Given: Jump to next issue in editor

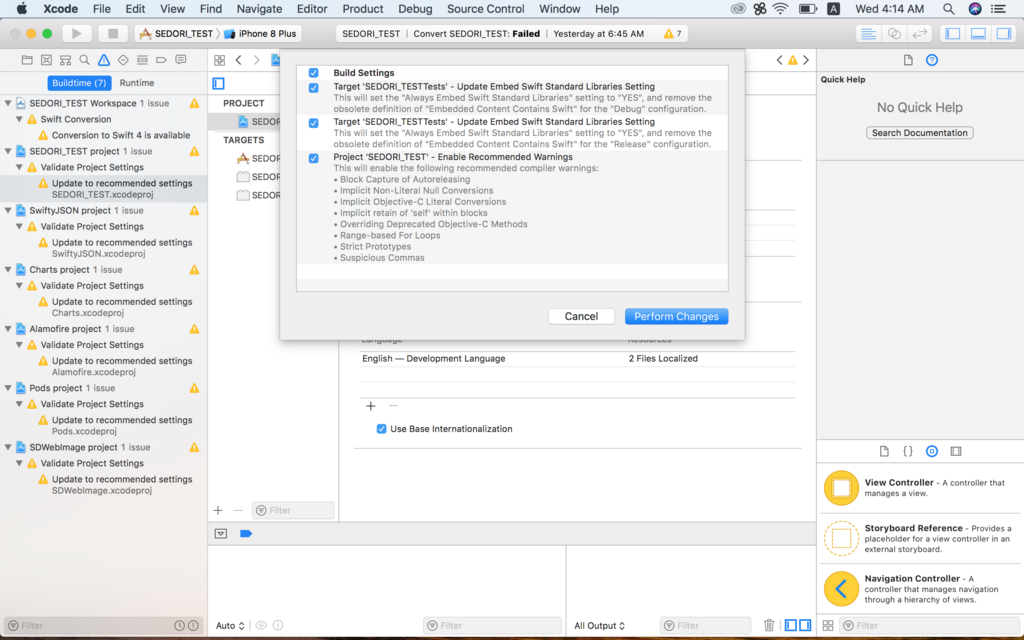Looking at the screenshot, I should pos(806,60).
